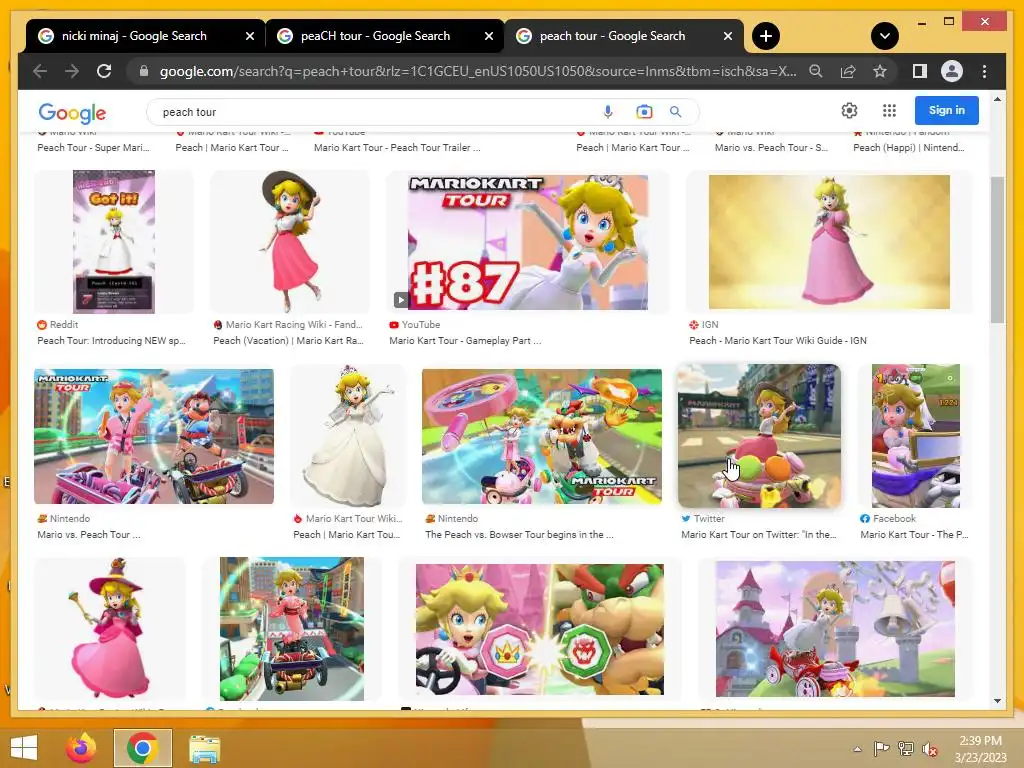Go to Google home via logo

72,112
